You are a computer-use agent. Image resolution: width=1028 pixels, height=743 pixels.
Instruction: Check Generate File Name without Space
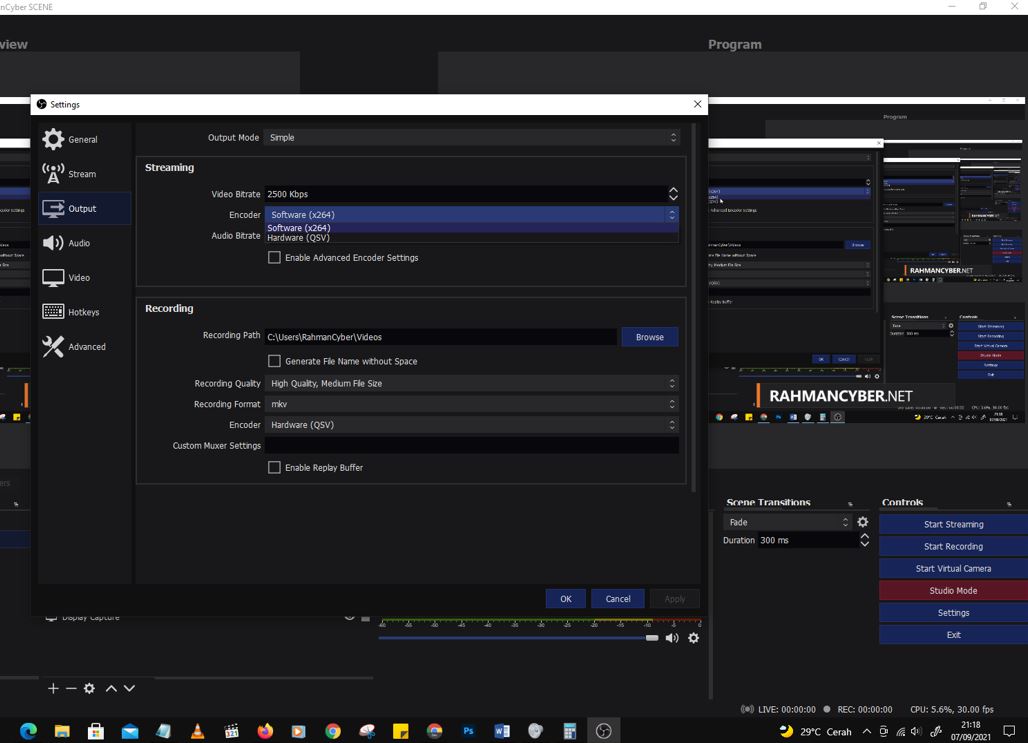point(274,360)
